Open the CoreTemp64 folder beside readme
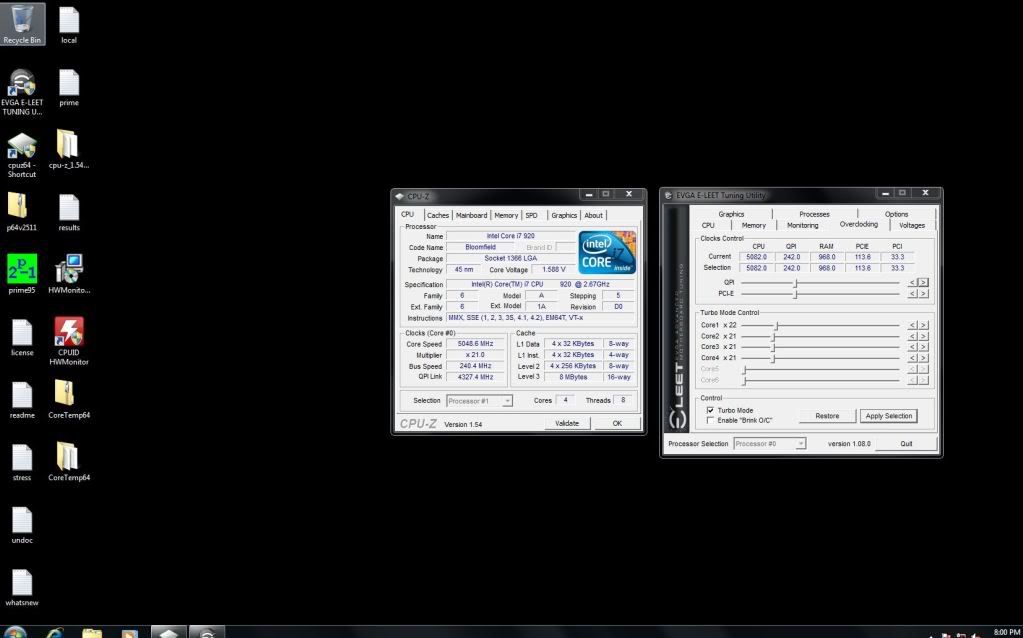This screenshot has width=1023, height=638. pos(69,399)
